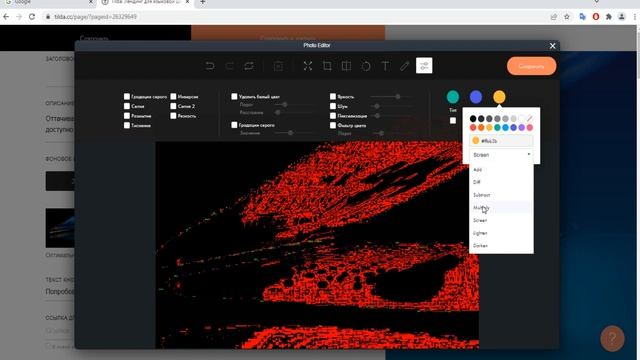Enable the Шум noise checkbox
Viewport: 640px width, 360px height.
[x=333, y=106]
